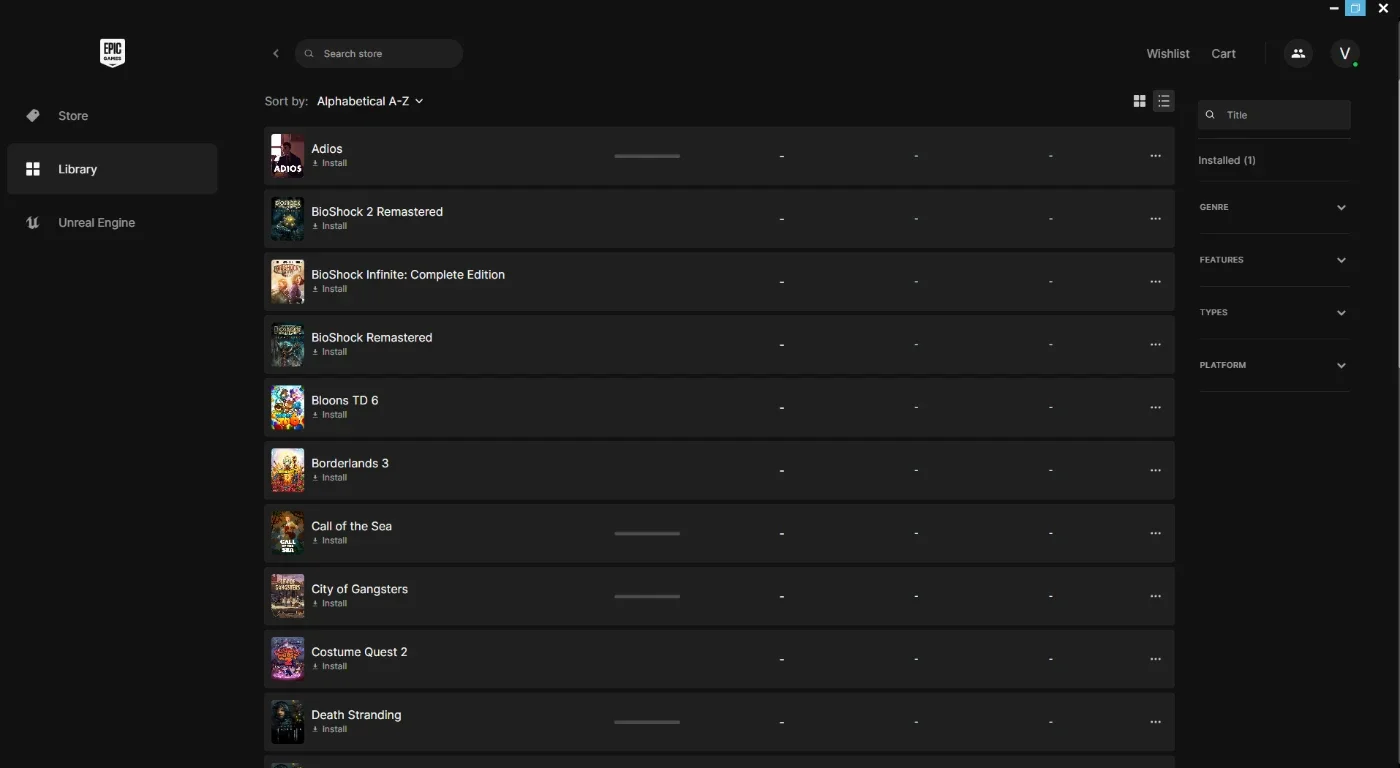Image resolution: width=1400 pixels, height=768 pixels.
Task: Switch library to grid view
Action: tap(1139, 101)
